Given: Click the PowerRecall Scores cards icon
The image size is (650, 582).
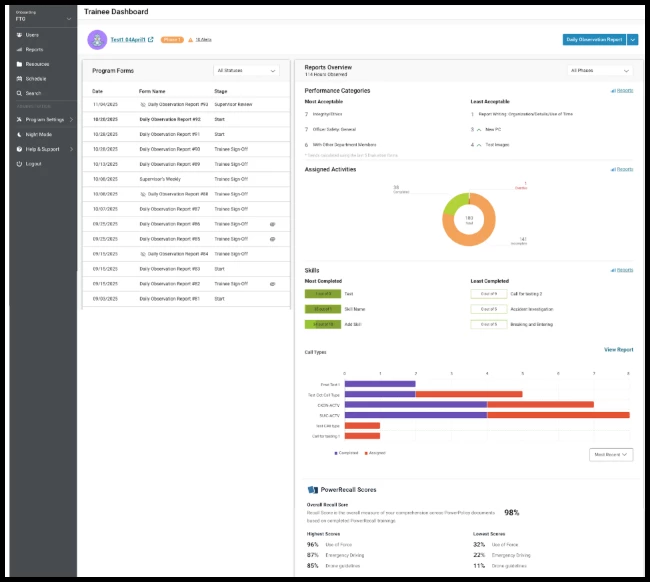Looking at the screenshot, I should pyautogui.click(x=313, y=490).
